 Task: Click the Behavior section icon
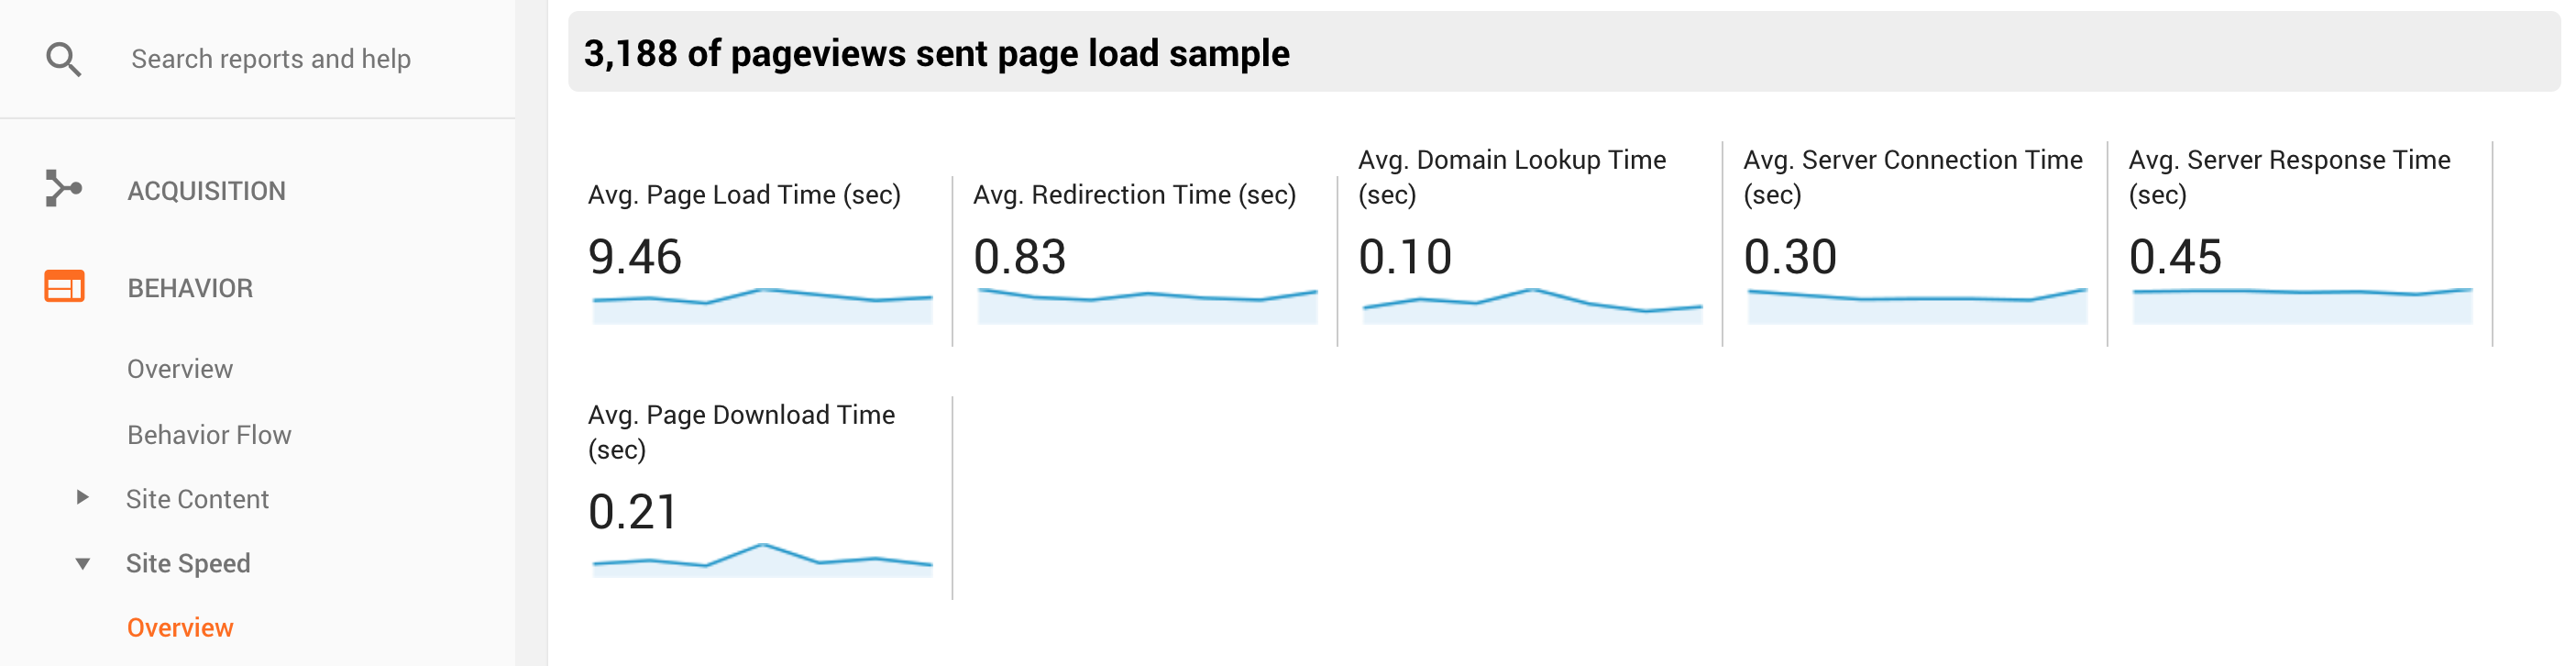[x=64, y=286]
